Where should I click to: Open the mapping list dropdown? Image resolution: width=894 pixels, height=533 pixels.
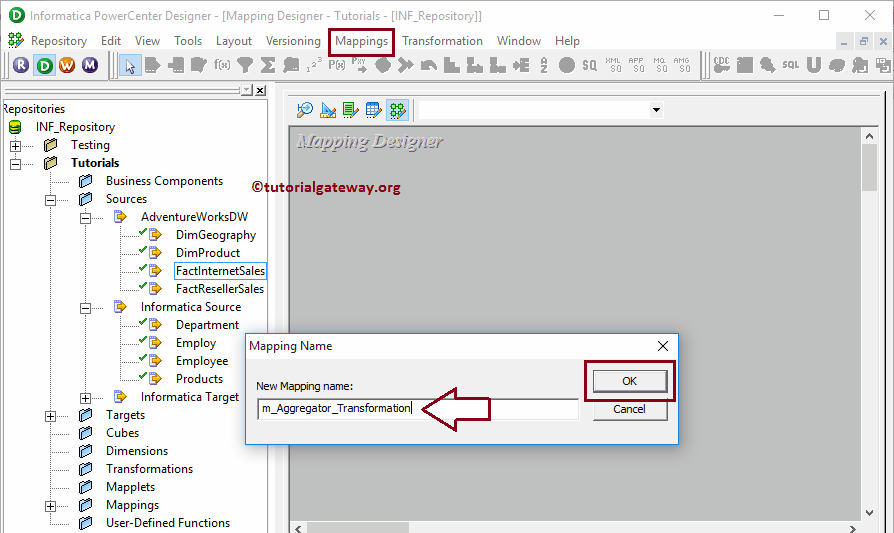(656, 109)
